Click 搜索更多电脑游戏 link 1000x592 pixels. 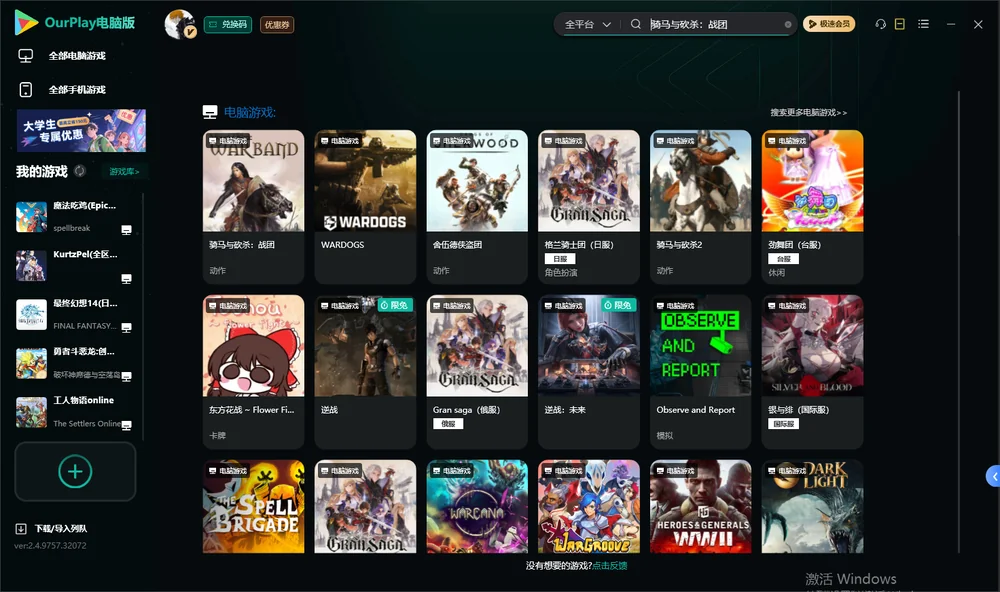click(808, 113)
